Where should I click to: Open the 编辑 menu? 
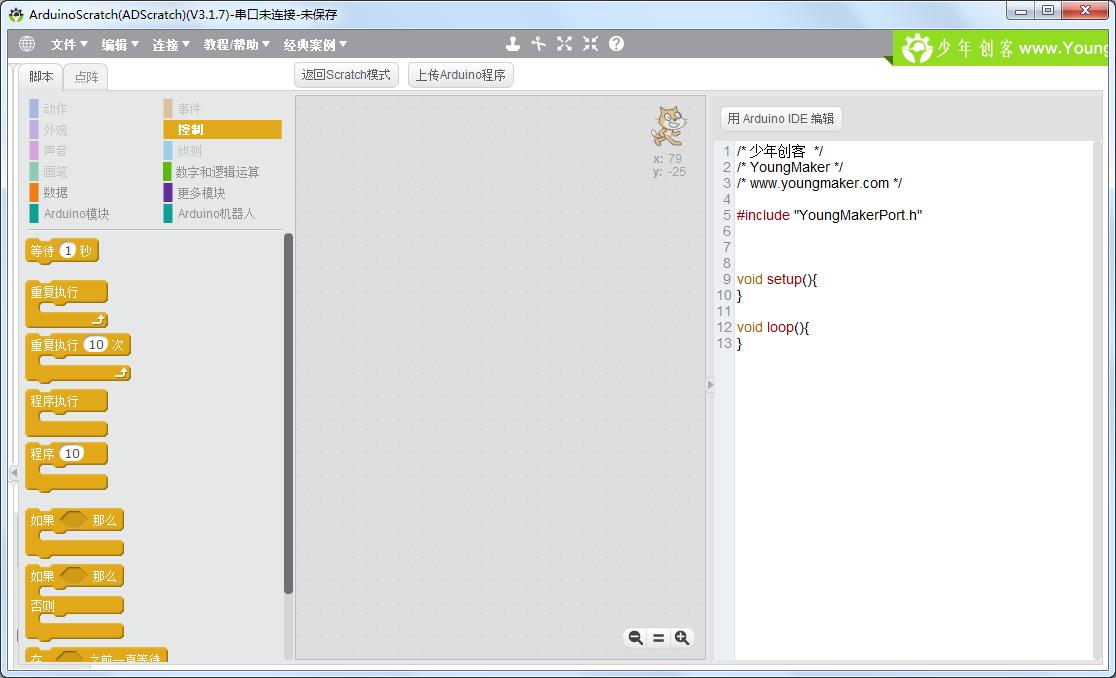[x=120, y=44]
